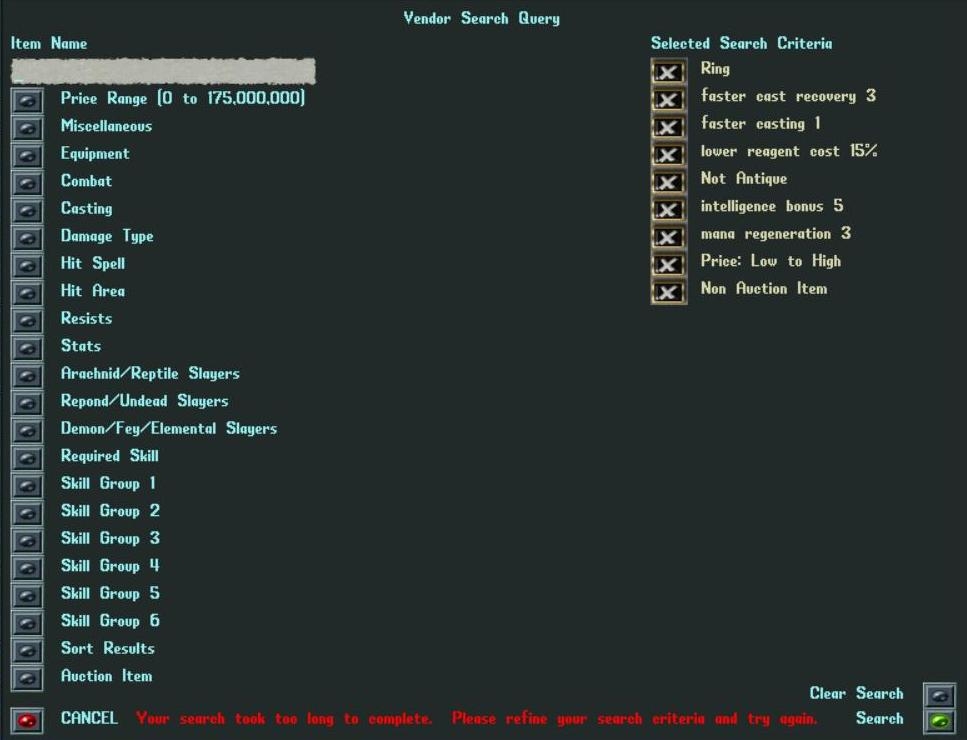Select the Sort Results category label
The image size is (967, 740).
tap(107, 648)
